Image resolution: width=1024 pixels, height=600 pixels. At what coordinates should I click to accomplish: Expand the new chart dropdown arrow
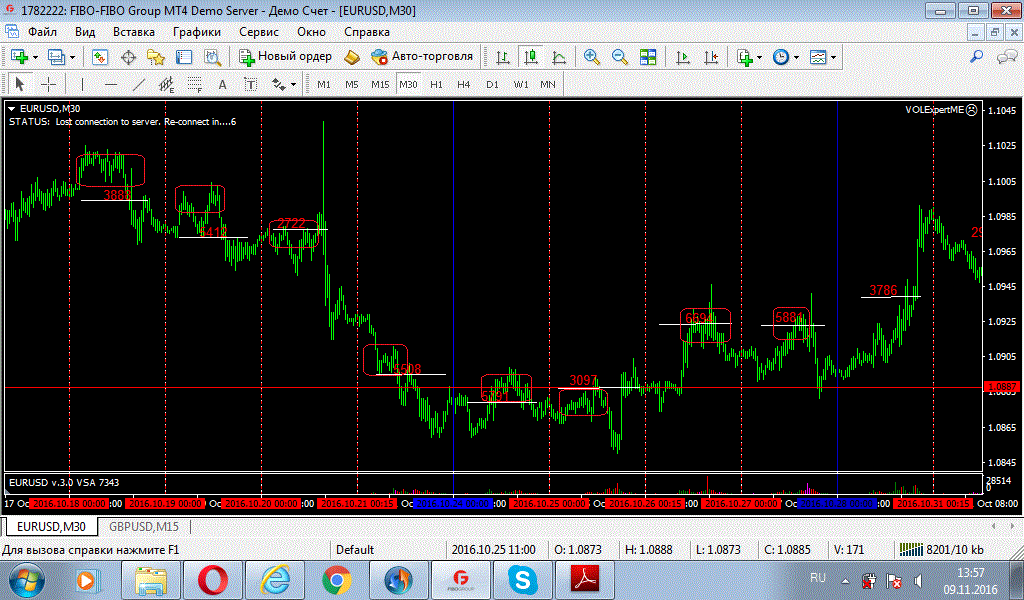coord(35,57)
